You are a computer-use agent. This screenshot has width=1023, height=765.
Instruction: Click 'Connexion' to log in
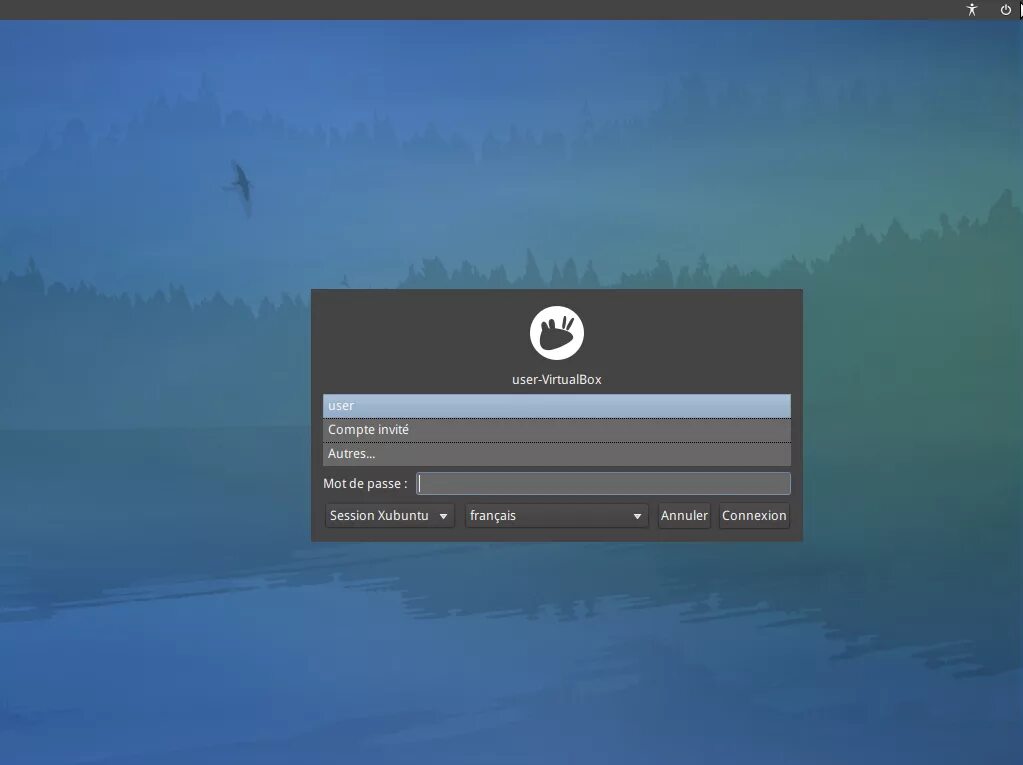pos(754,515)
